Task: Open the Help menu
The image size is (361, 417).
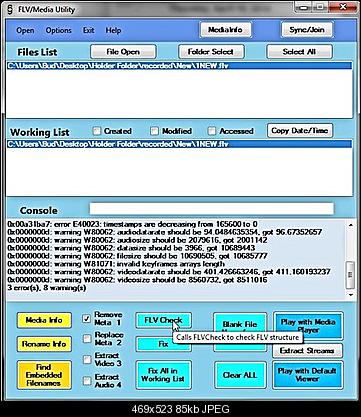Action: point(113,30)
